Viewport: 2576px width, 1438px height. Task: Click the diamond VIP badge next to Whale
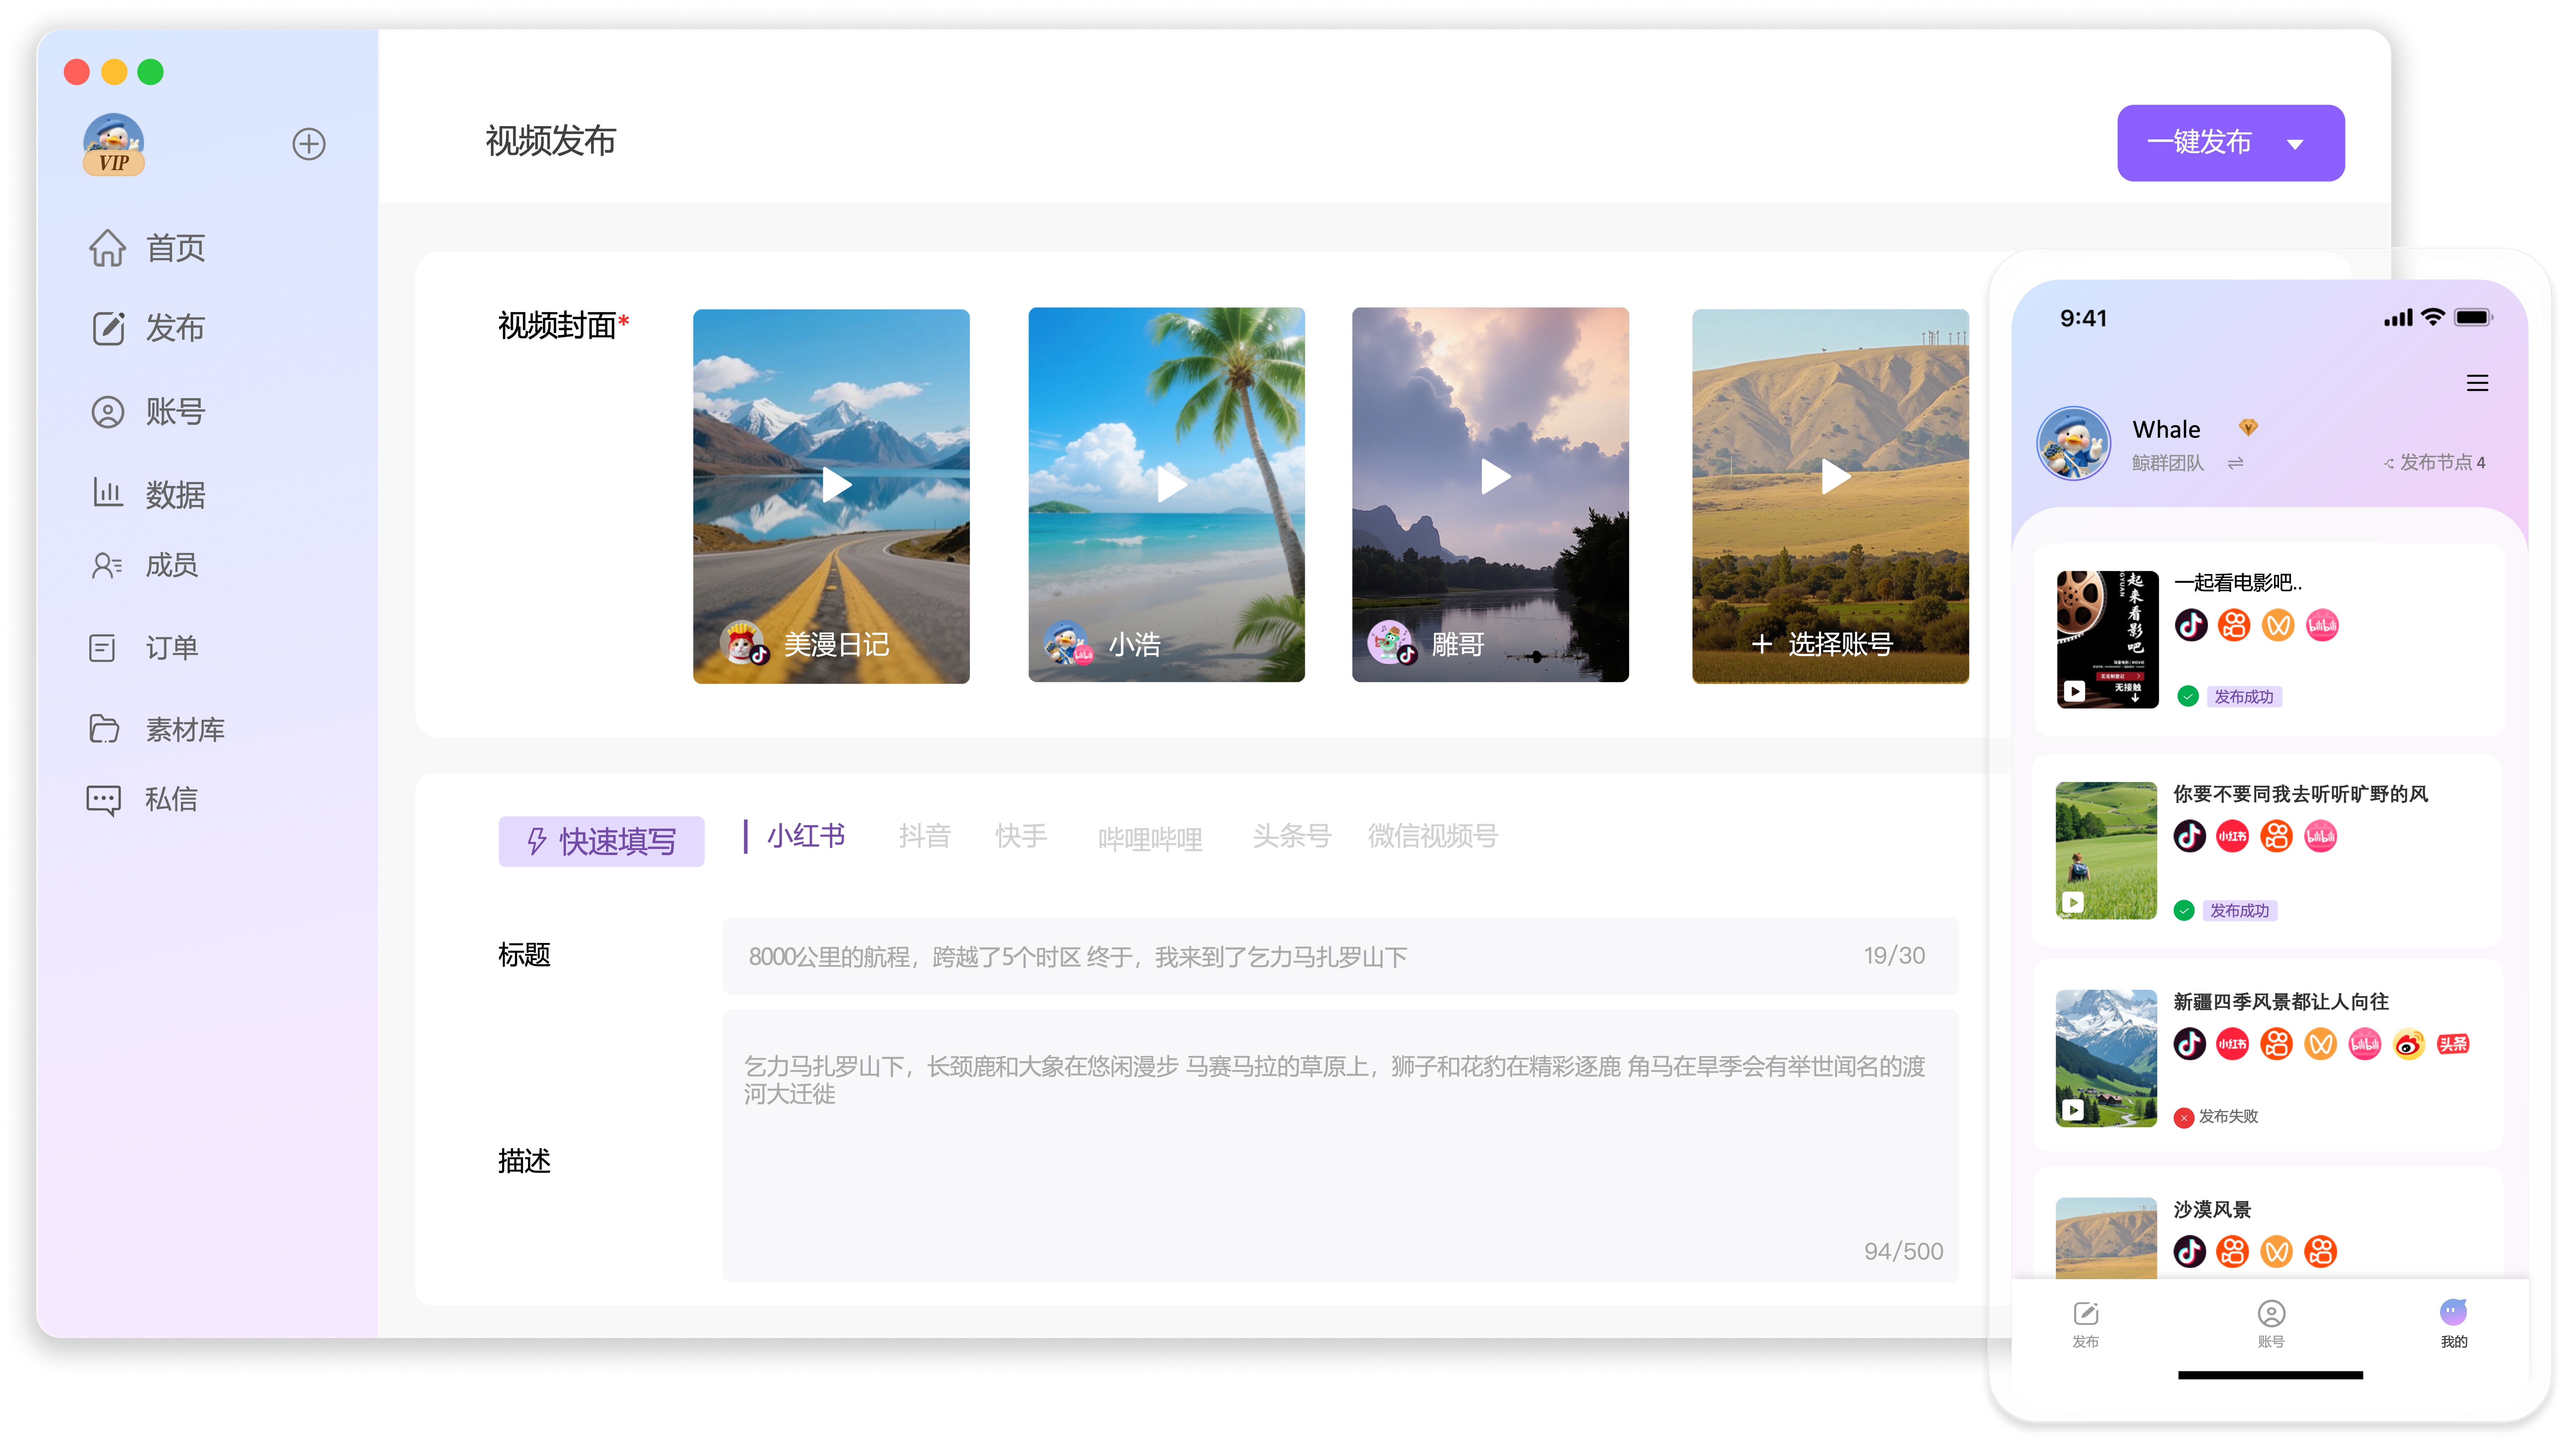[2248, 428]
